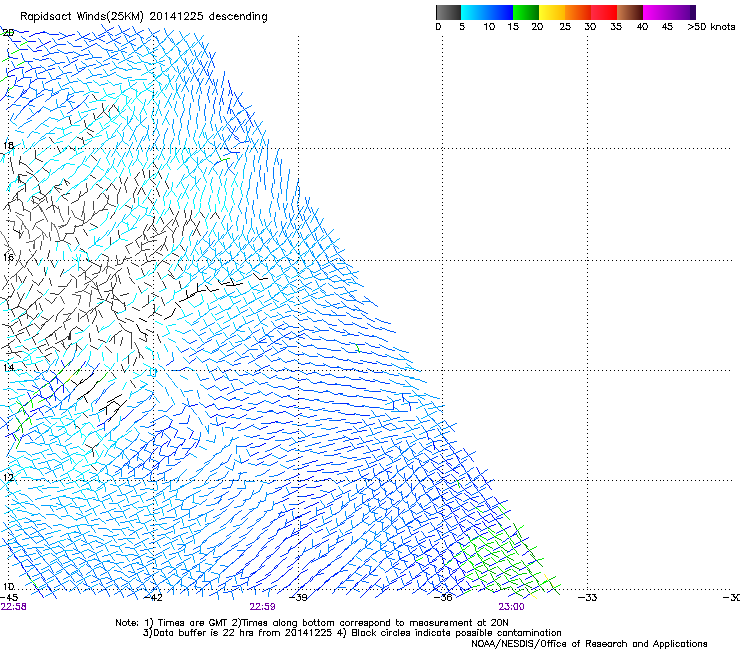The width and height of the screenshot is (740, 650).
Task: Click the gray 0-5 knots legend segment
Action: [x=448, y=12]
